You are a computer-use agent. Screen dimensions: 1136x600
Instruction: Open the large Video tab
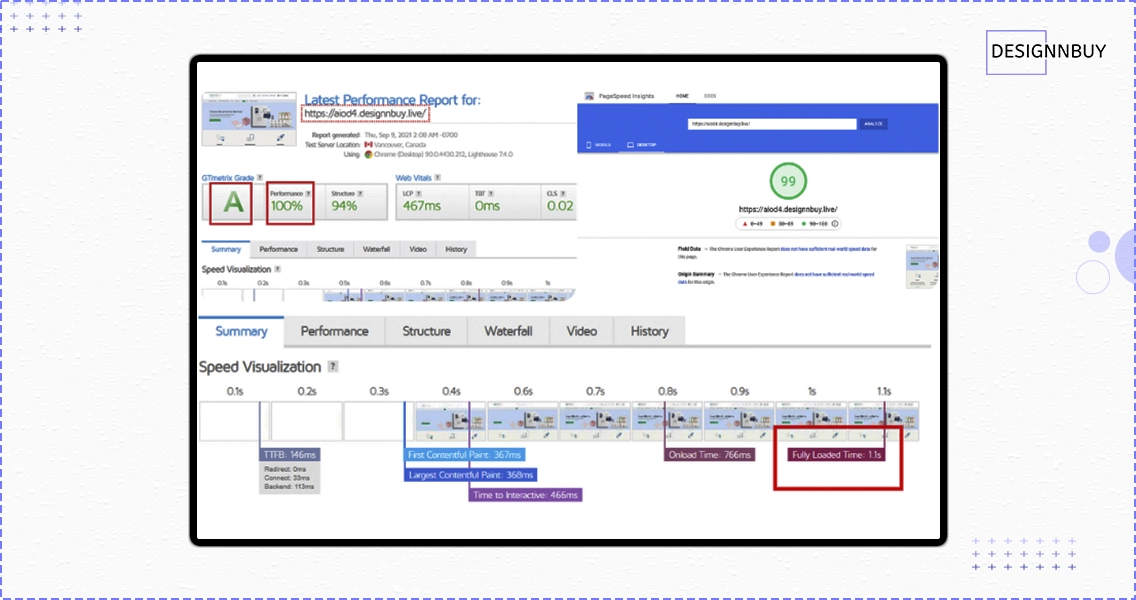coord(582,331)
